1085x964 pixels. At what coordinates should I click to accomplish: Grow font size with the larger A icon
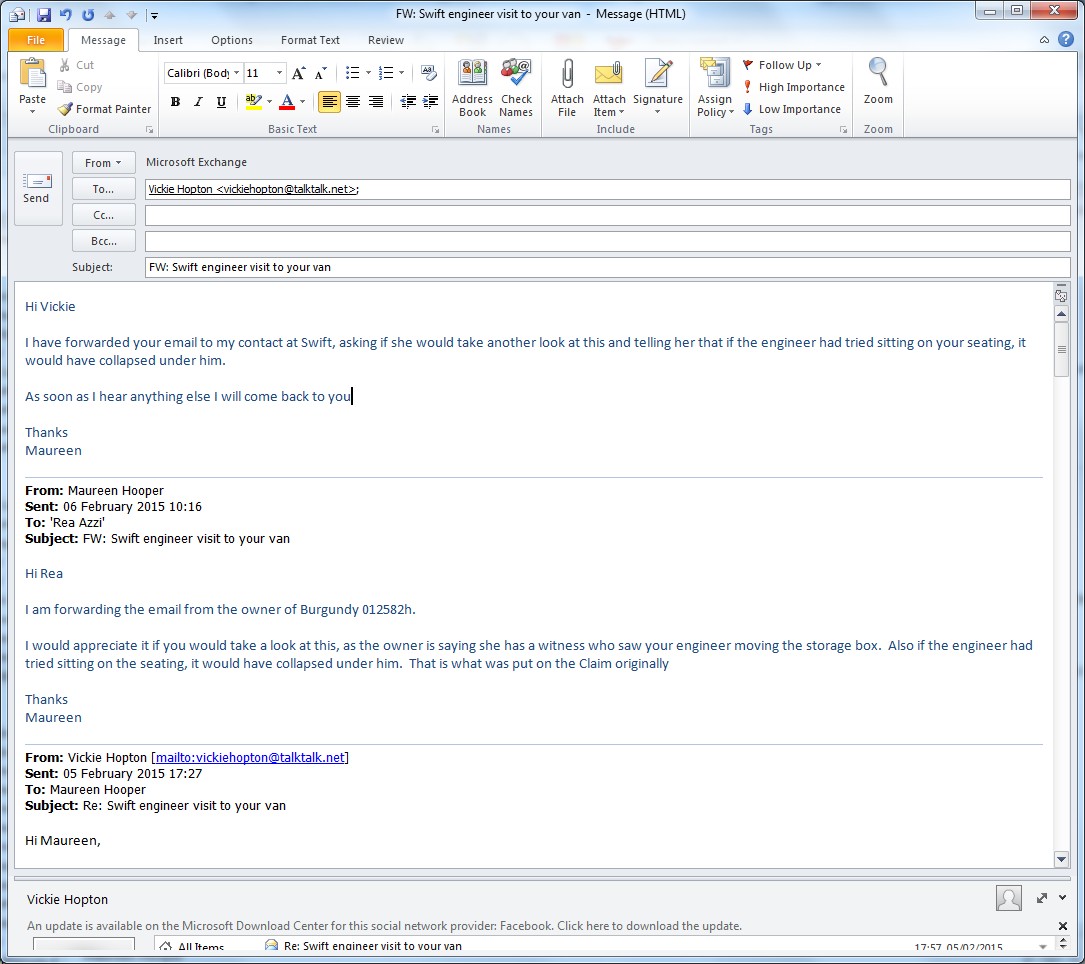298,73
